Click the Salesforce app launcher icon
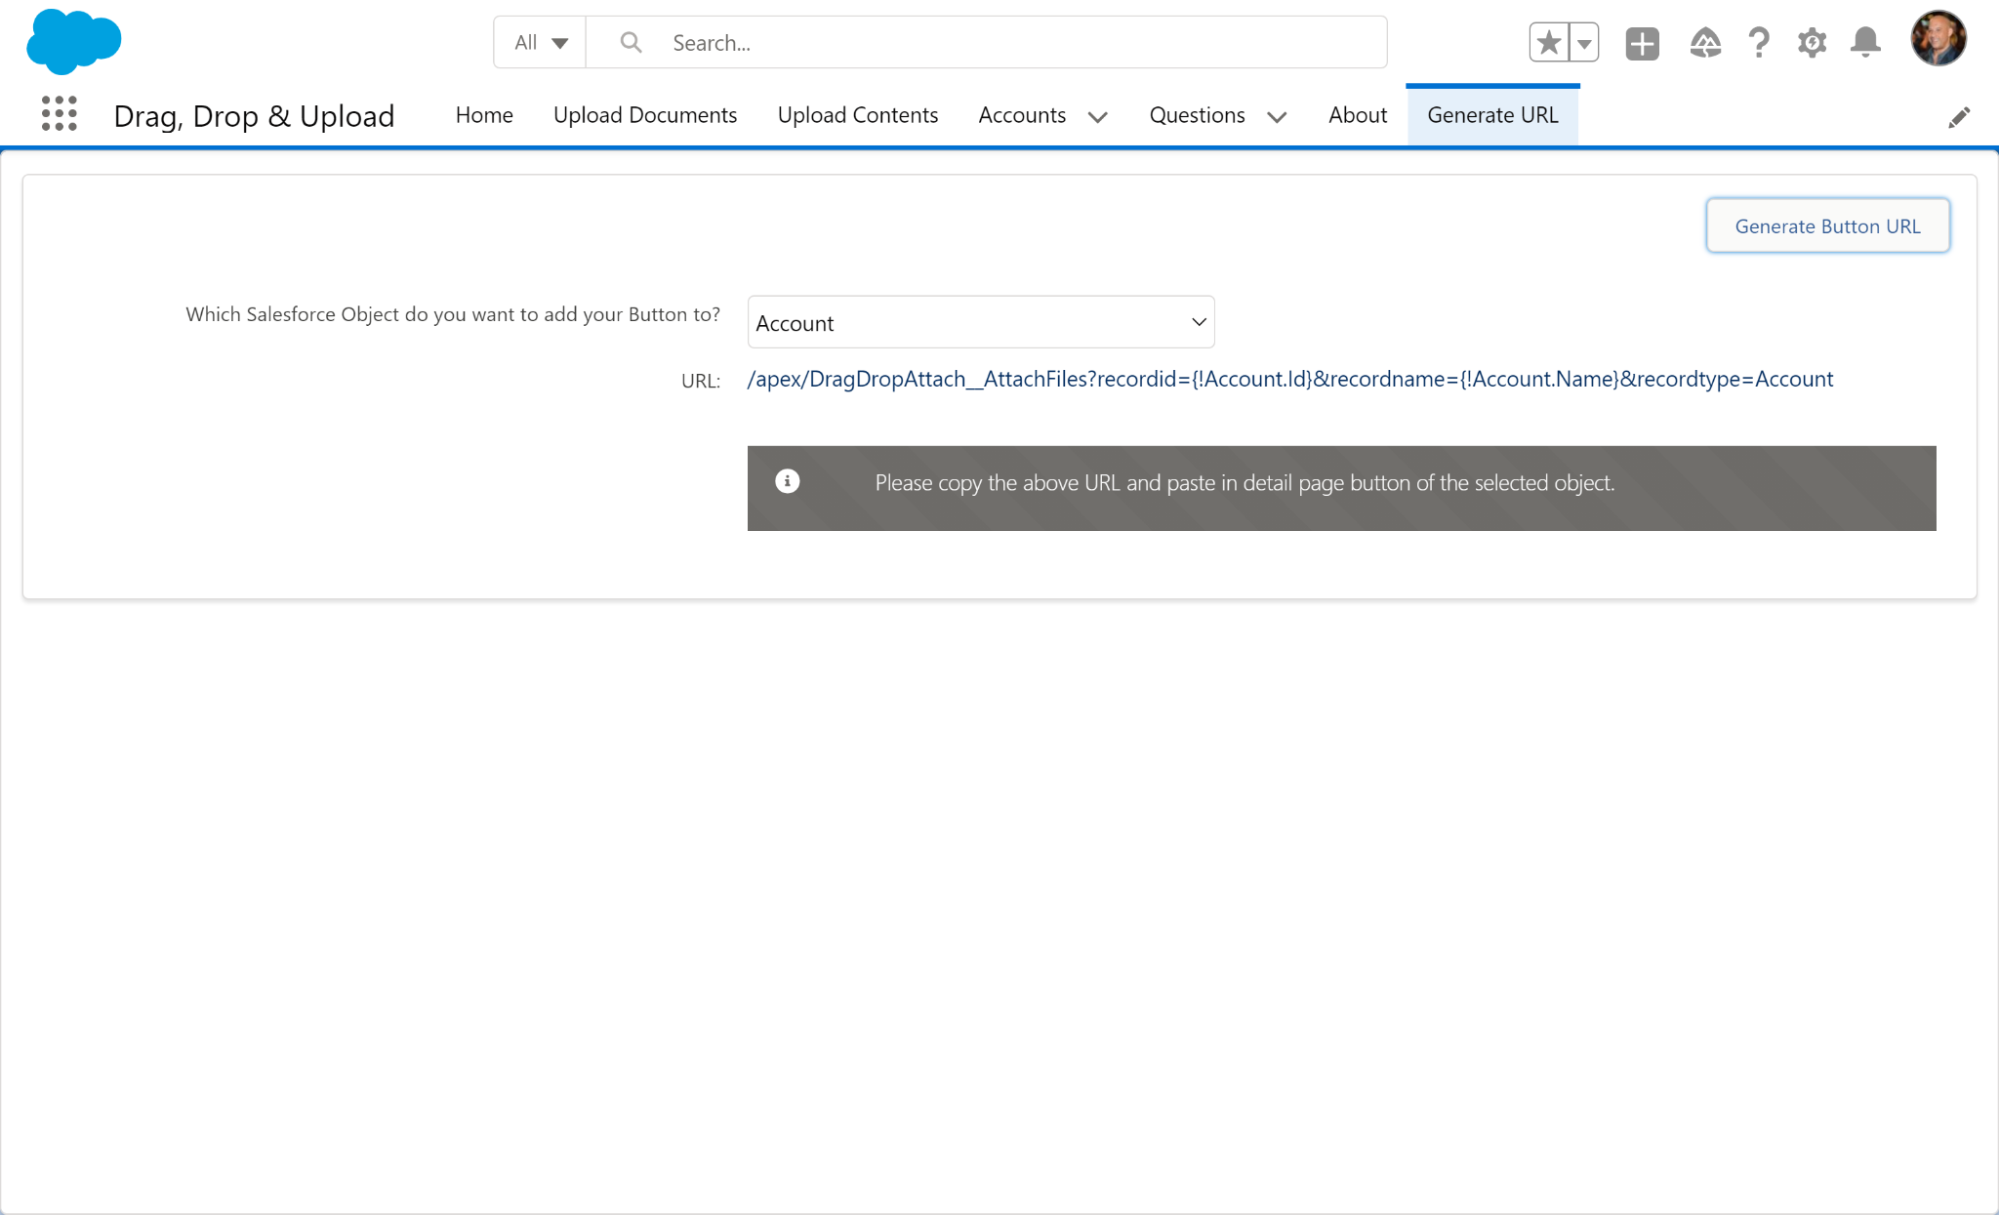Image resolution: width=1999 pixels, height=1216 pixels. (59, 113)
